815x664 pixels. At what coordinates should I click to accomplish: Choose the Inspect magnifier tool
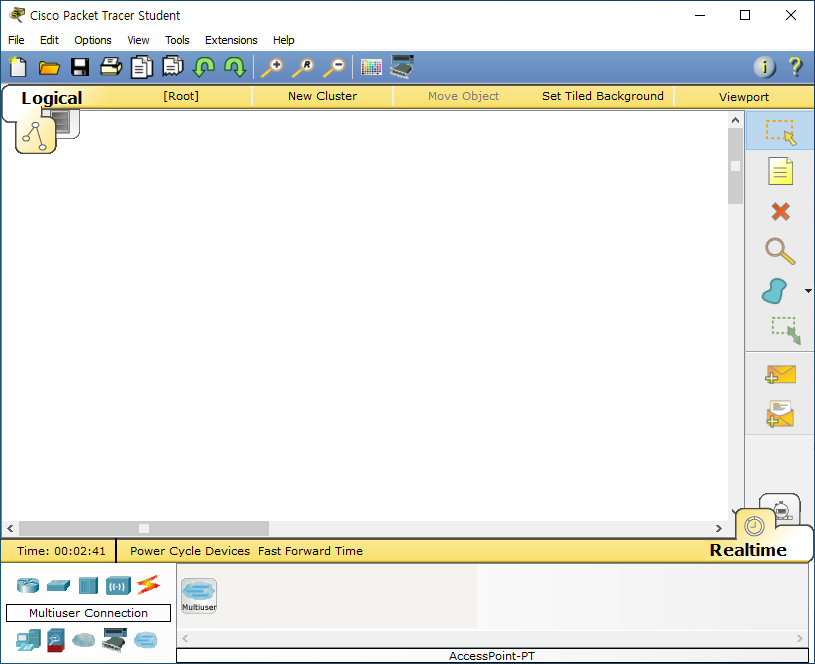tap(780, 251)
